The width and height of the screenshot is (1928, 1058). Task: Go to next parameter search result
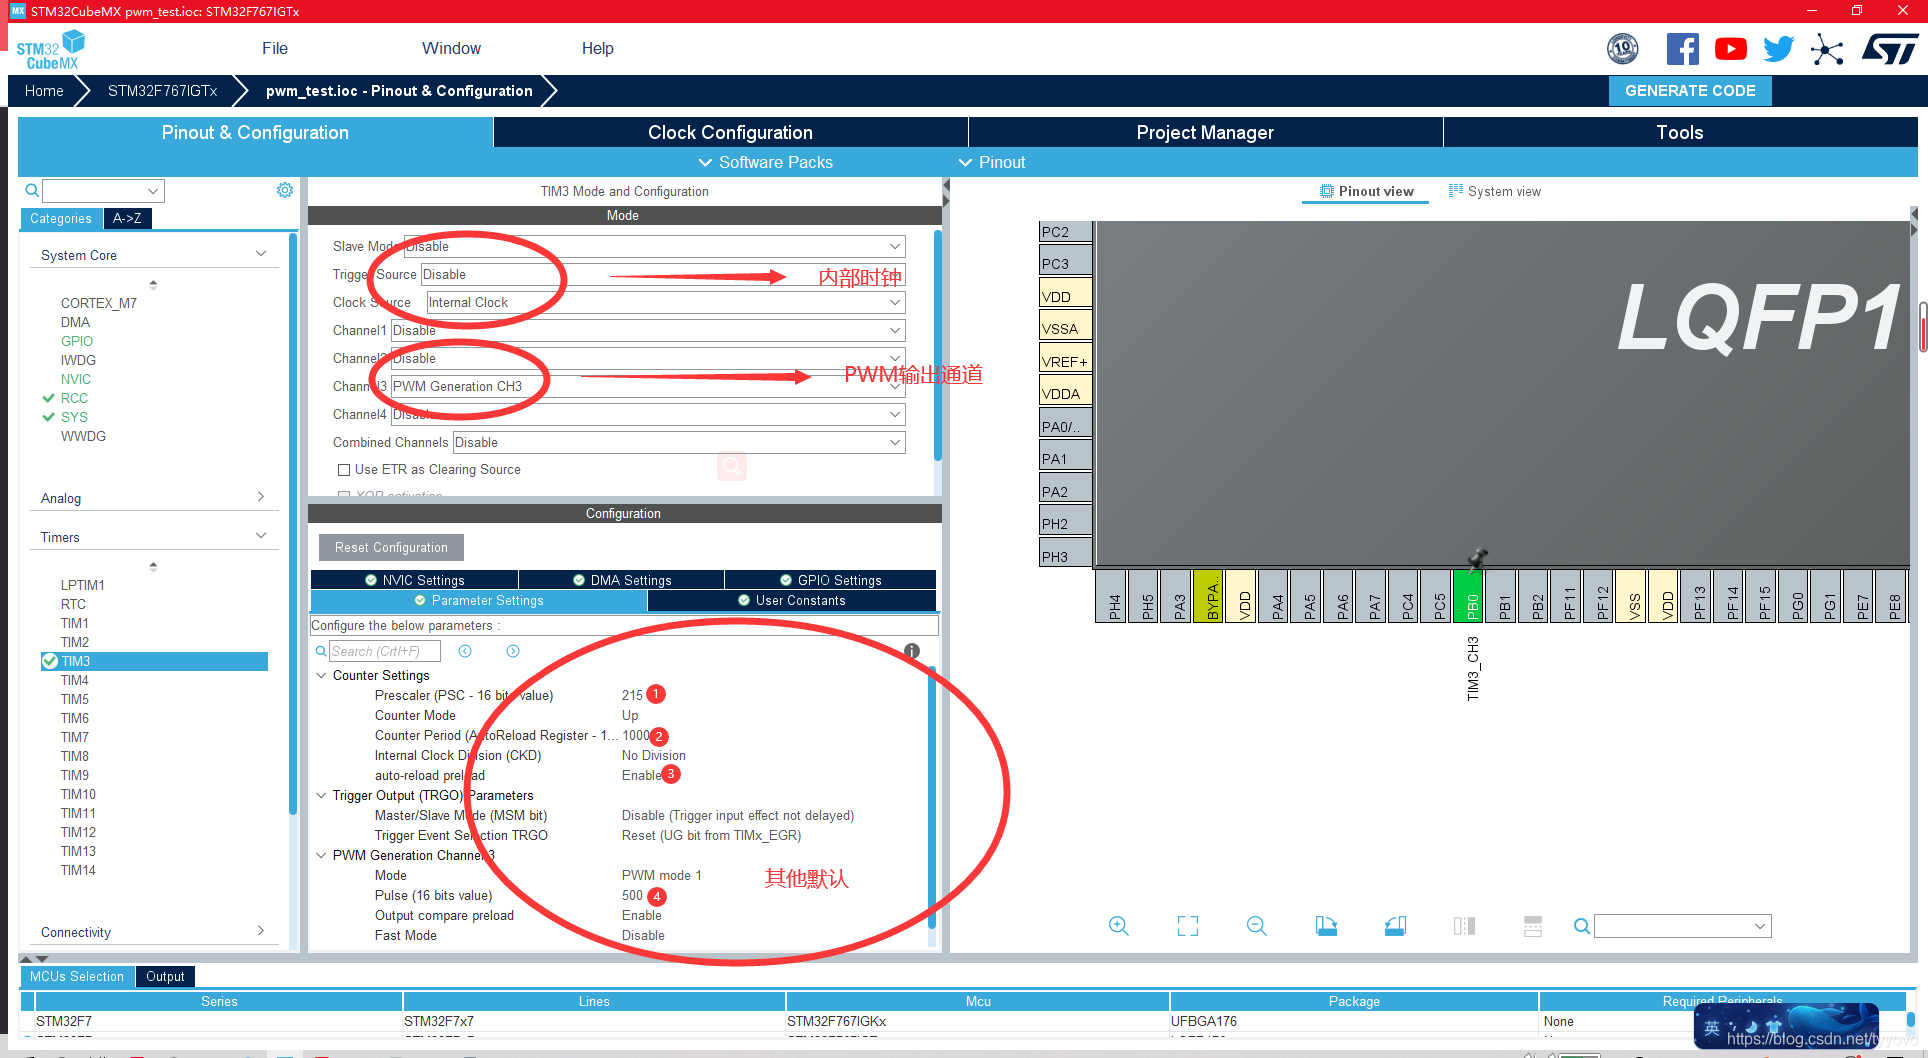coord(513,651)
